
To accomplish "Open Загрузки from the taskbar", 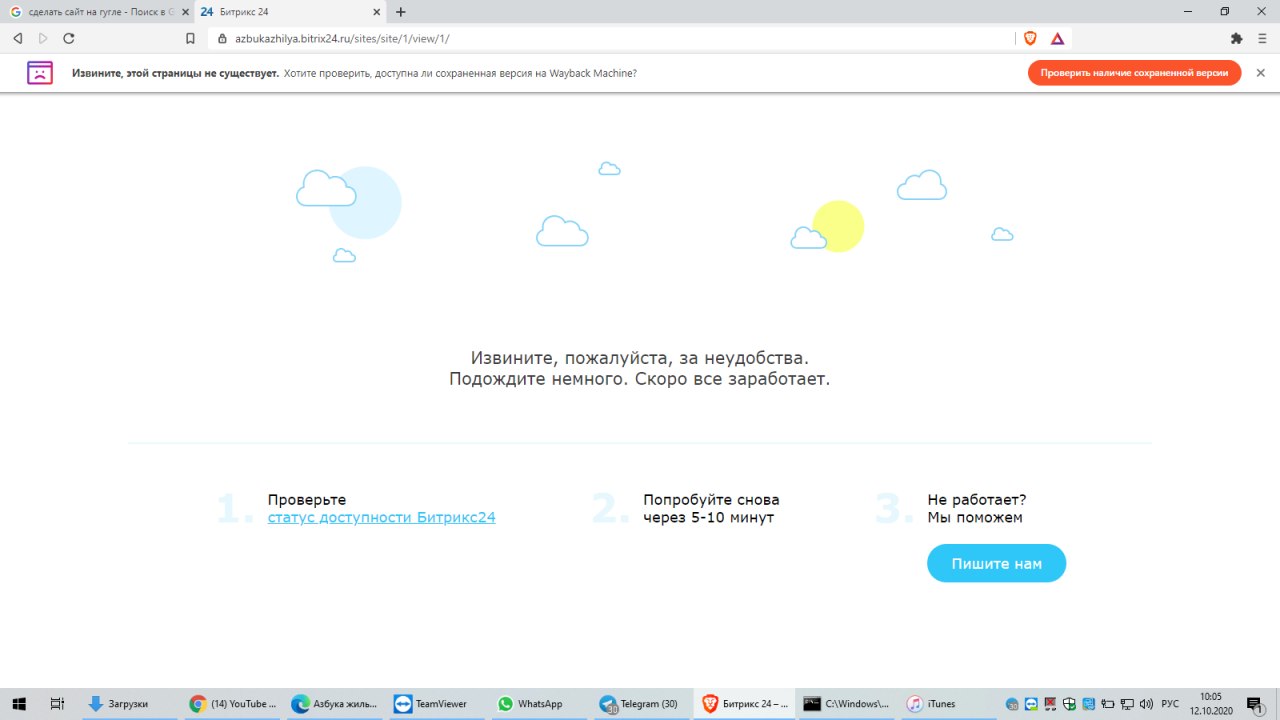I will point(130,704).
